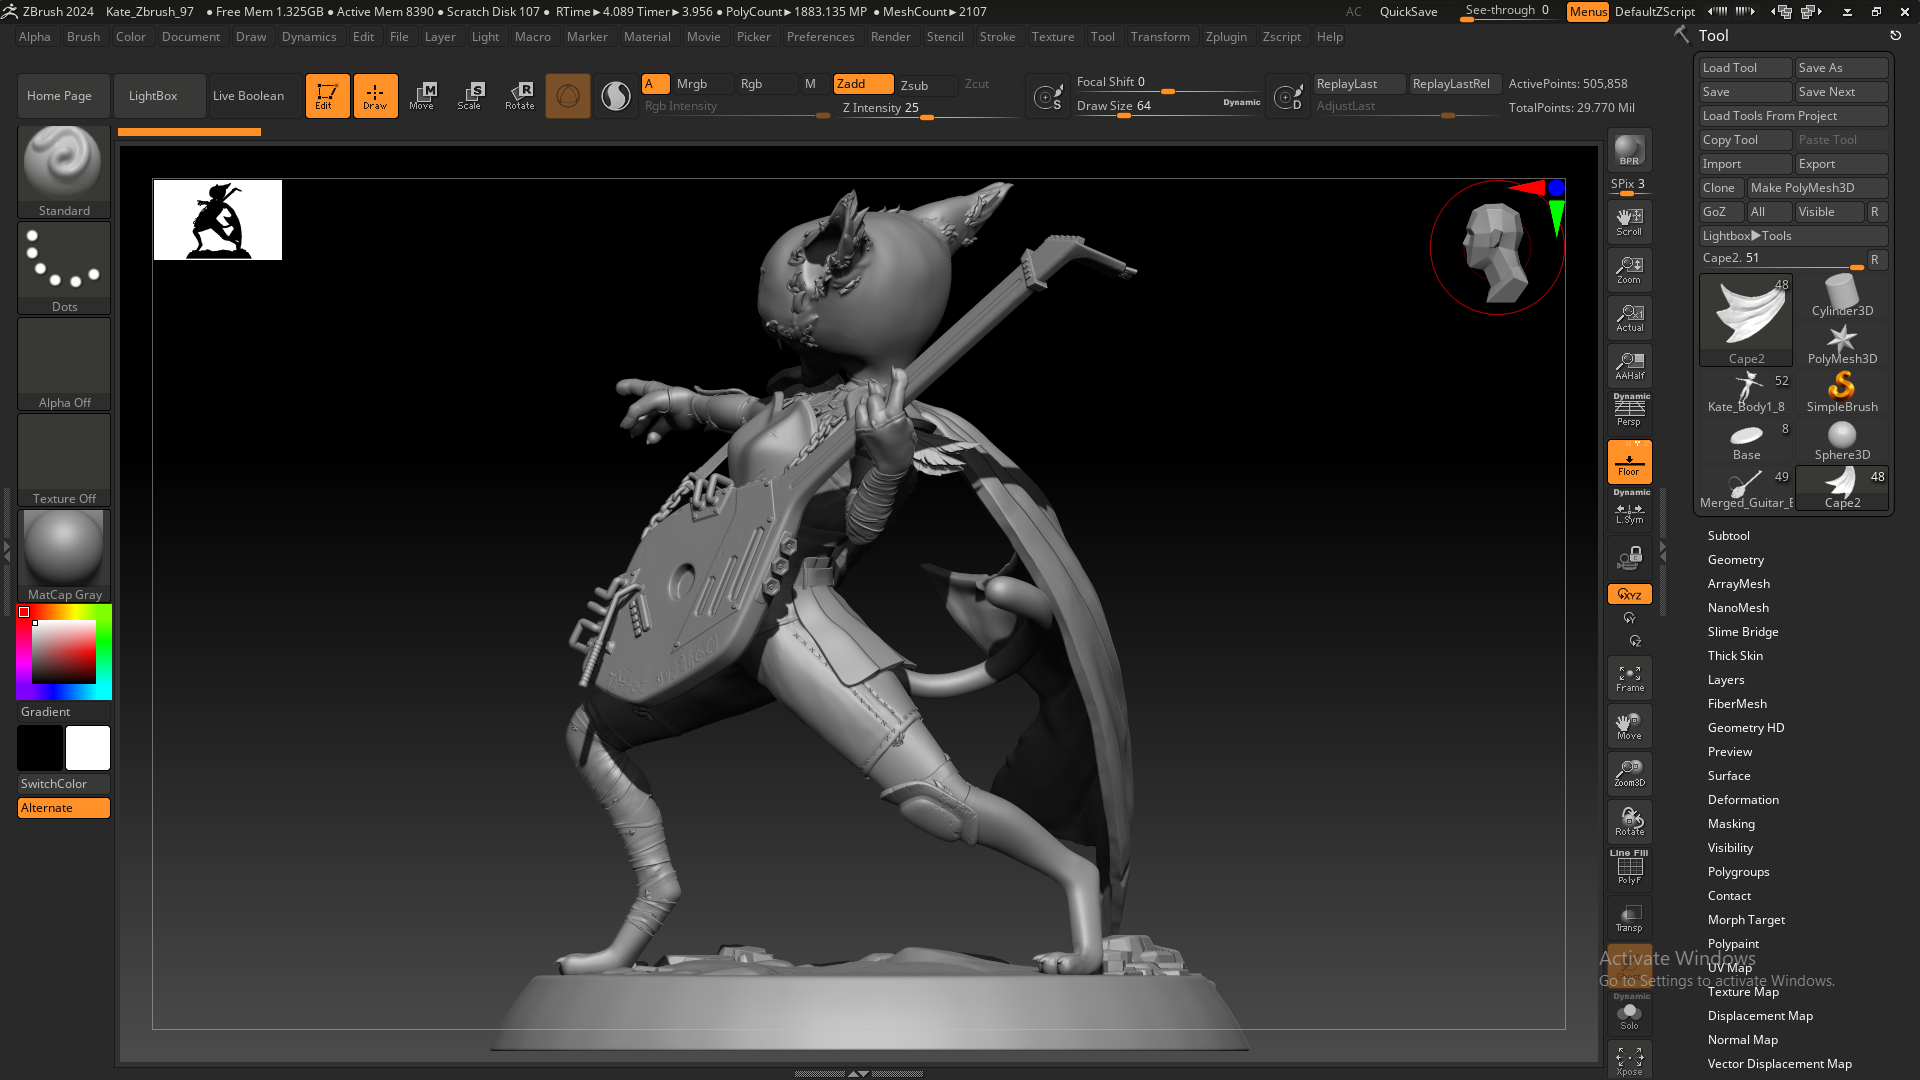Image resolution: width=1920 pixels, height=1080 pixels.
Task: Select the Scale transform tool
Action: pos(470,96)
